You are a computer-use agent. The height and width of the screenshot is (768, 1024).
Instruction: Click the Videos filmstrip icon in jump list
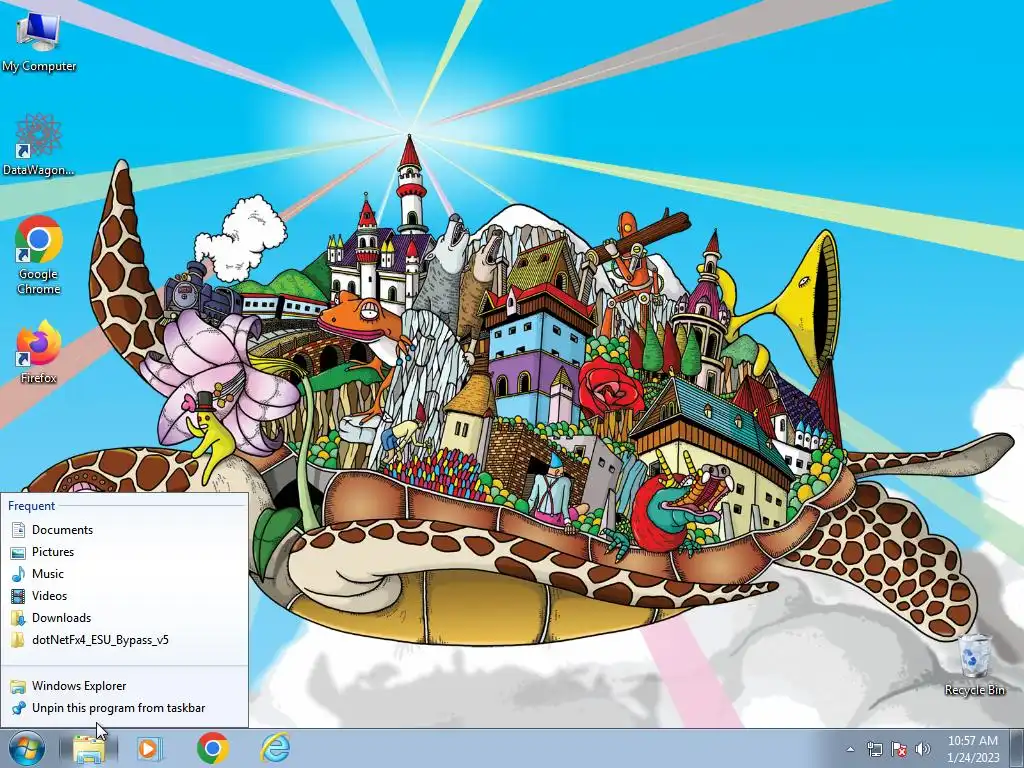pos(18,596)
